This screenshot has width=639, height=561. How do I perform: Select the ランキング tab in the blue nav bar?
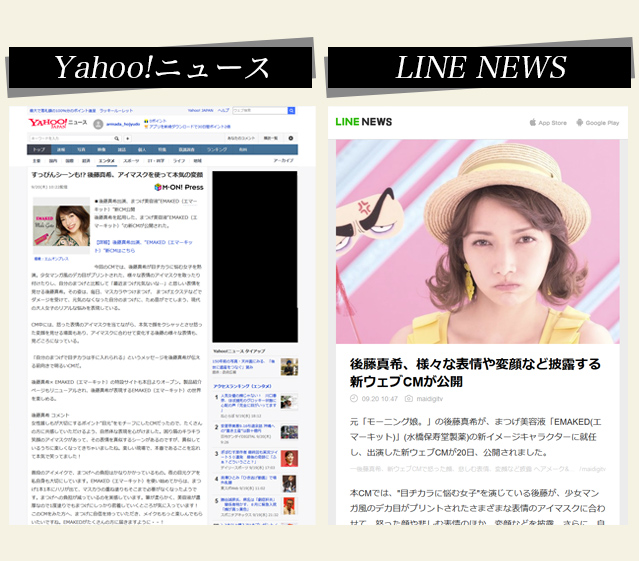tap(216, 150)
